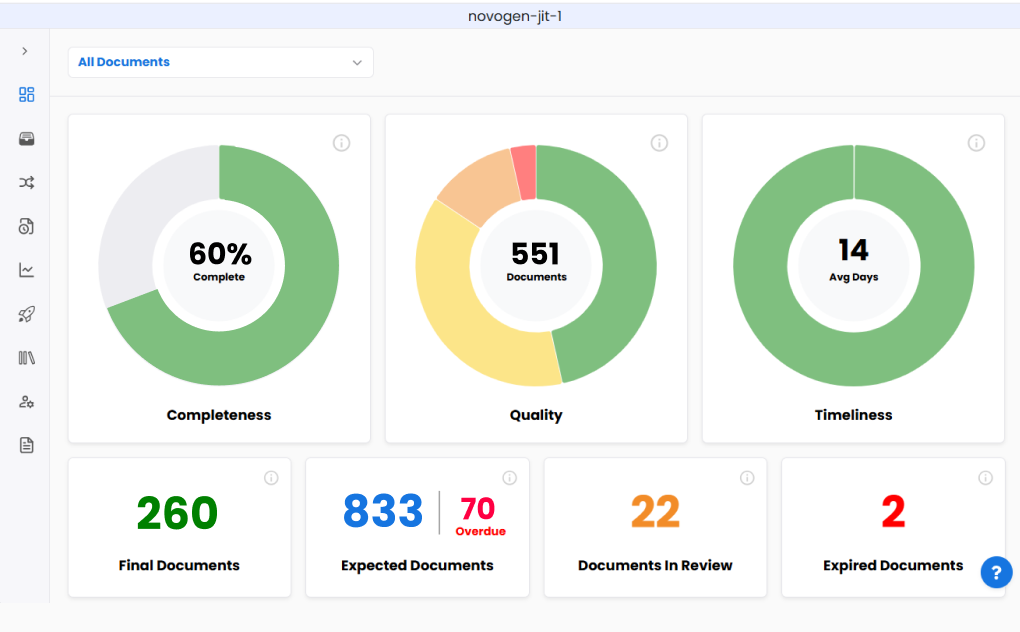This screenshot has width=1020, height=632.
Task: Click the Expired Documents label
Action: pos(893,566)
